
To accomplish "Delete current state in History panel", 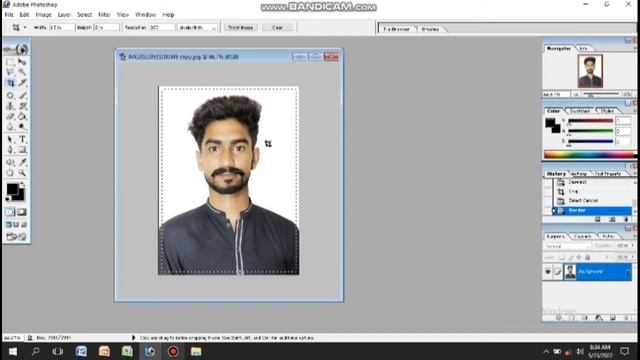I will tap(626, 220).
